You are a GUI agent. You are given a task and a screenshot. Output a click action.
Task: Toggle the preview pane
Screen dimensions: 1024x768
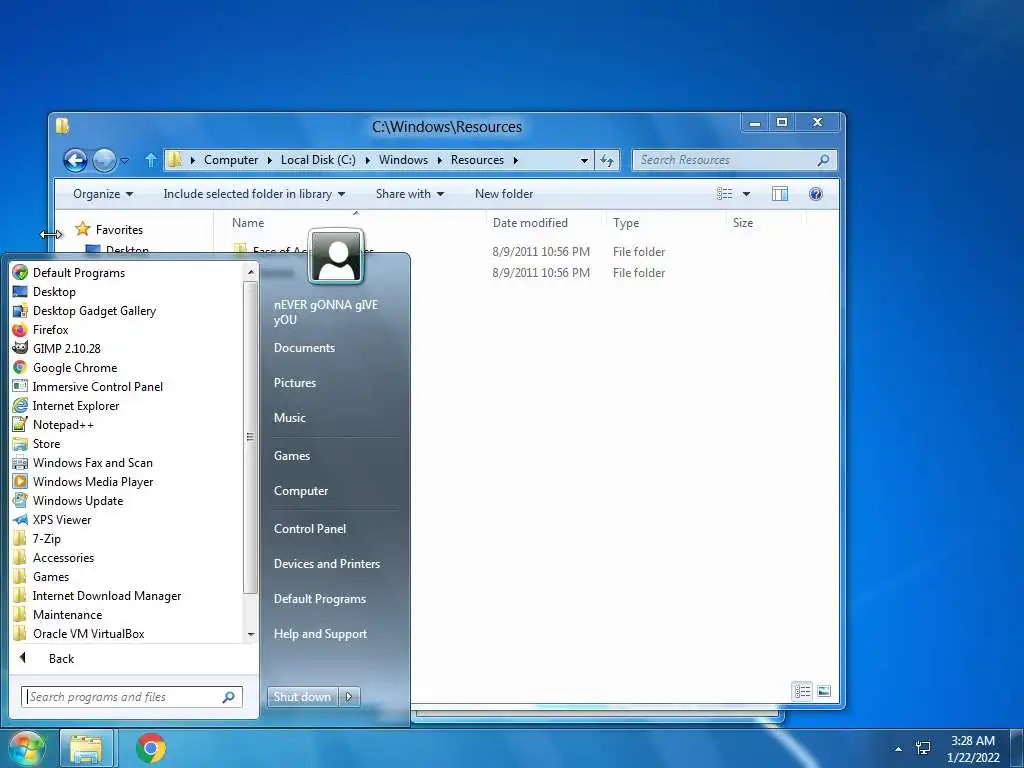[x=780, y=194]
